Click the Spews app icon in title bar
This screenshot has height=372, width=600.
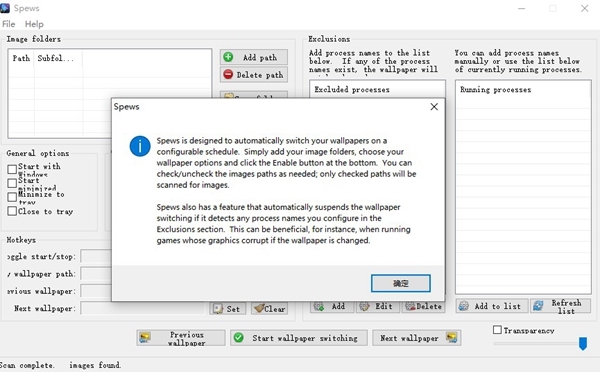tap(5, 8)
